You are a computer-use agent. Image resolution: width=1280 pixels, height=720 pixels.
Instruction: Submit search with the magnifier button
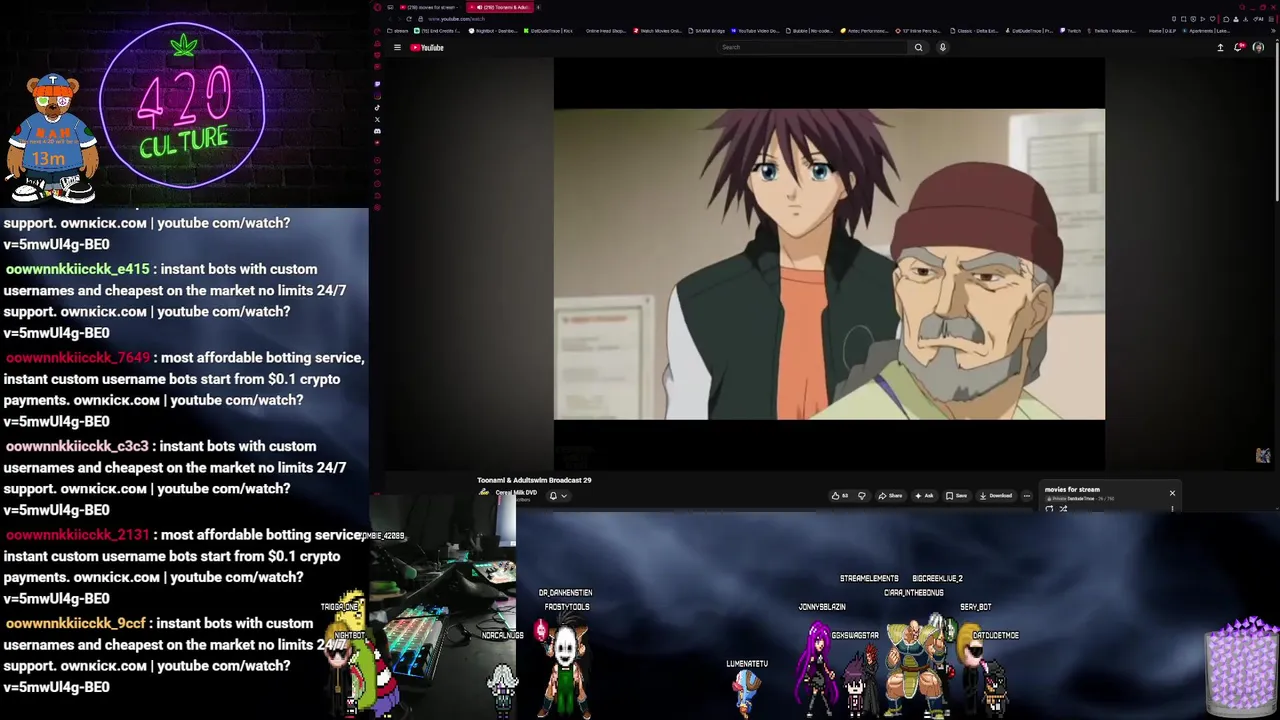918,47
